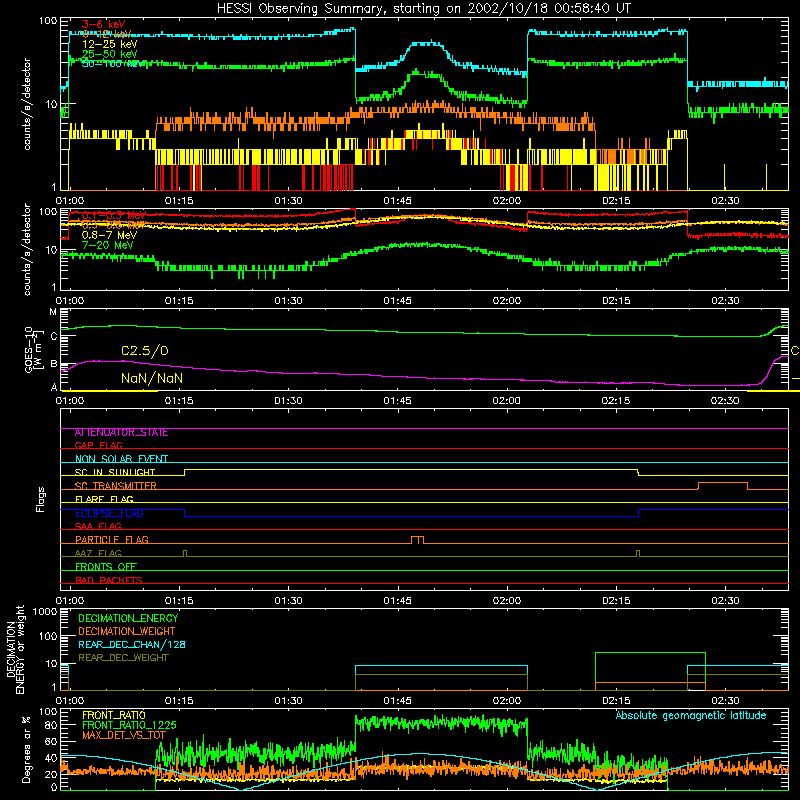Click the FLARE_FLAG label
The image size is (800, 800).
tap(104, 499)
